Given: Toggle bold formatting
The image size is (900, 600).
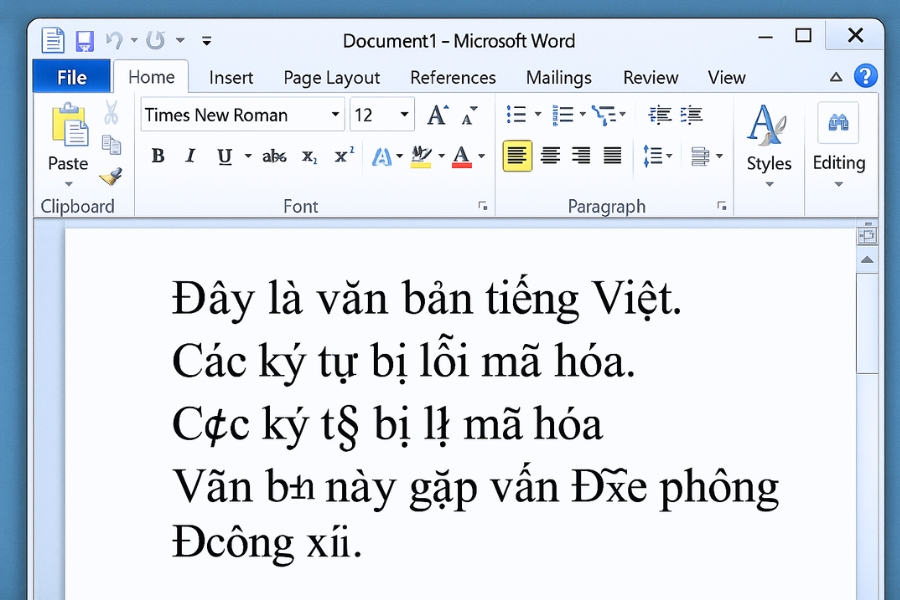Looking at the screenshot, I should coord(157,155).
